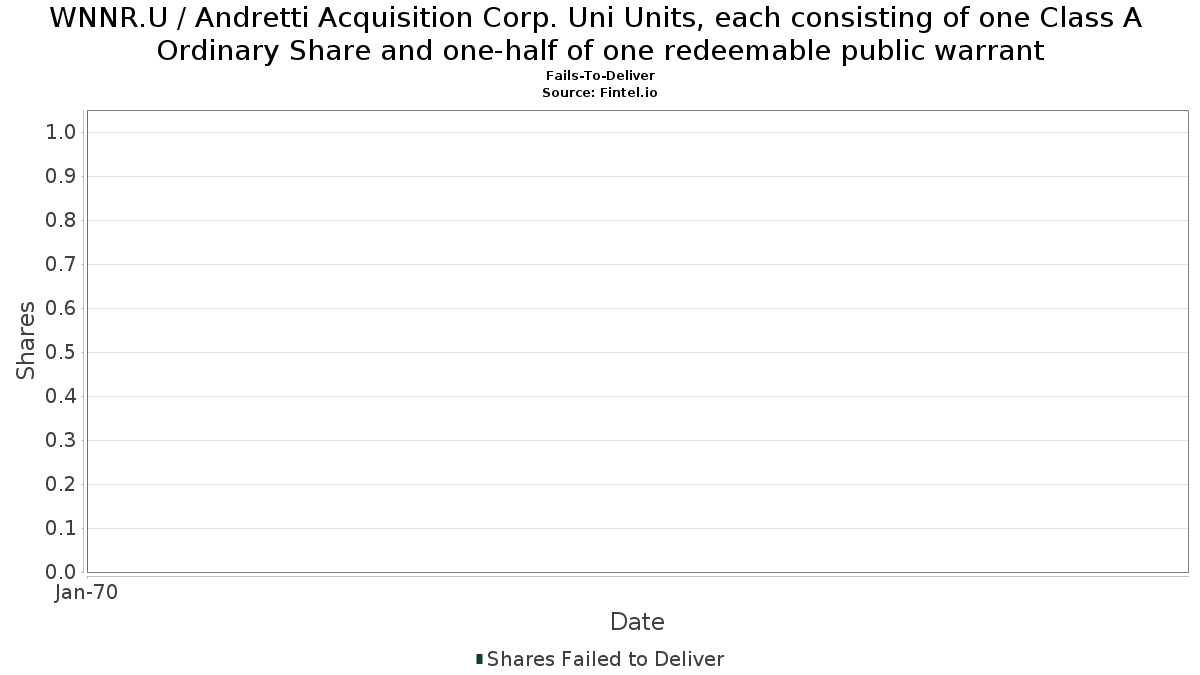This screenshot has width=1200, height=675.
Task: Click the Shares Failed to Deliver legend label
Action: click(x=605, y=659)
